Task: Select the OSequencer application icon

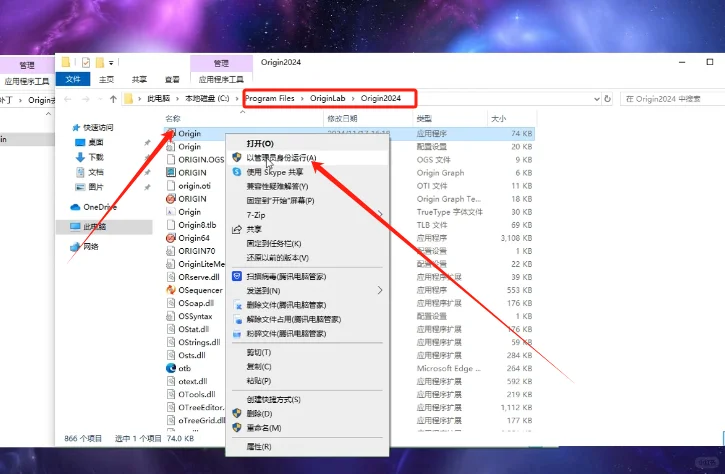Action: point(171,290)
